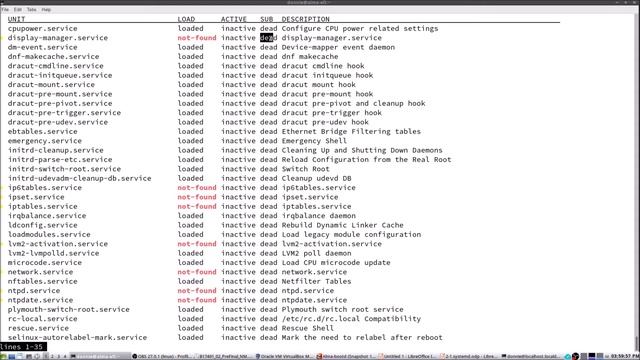The width and height of the screenshot is (640, 360).
Task: Switch to workspace 4 in the pager
Action: pyautogui.click(x=64, y=356)
